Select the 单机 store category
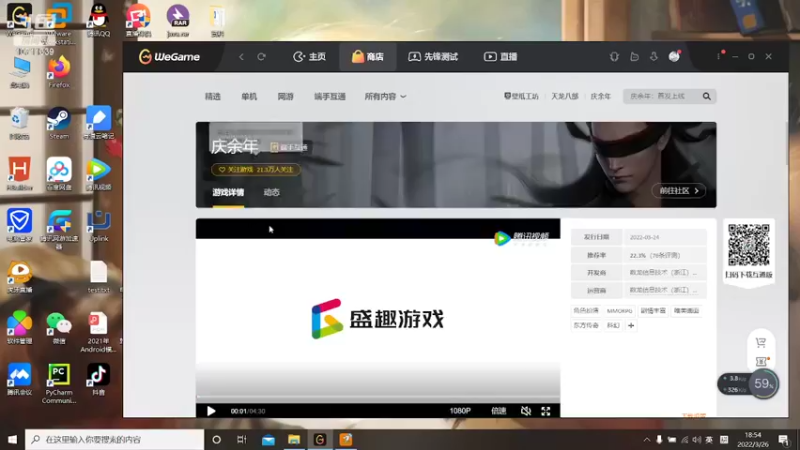 [x=249, y=96]
